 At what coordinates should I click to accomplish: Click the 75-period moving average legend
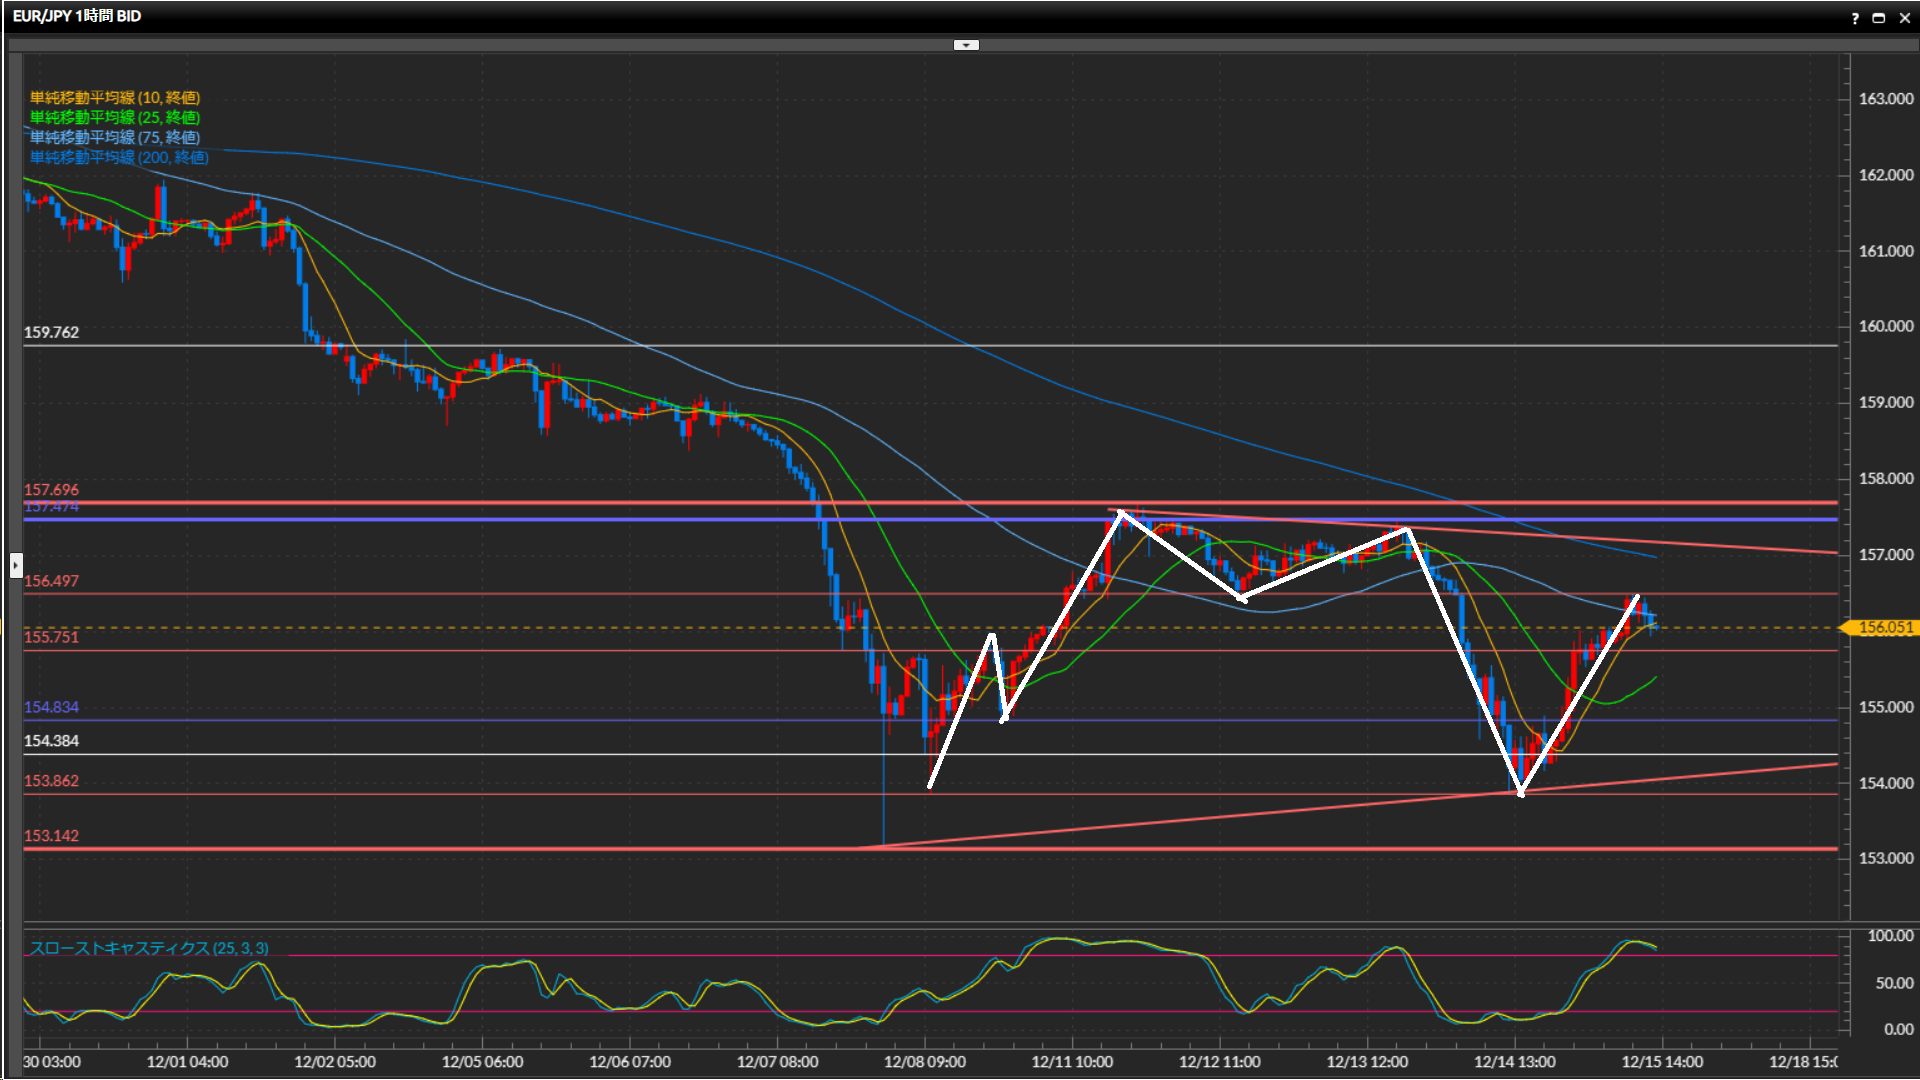pos(114,137)
